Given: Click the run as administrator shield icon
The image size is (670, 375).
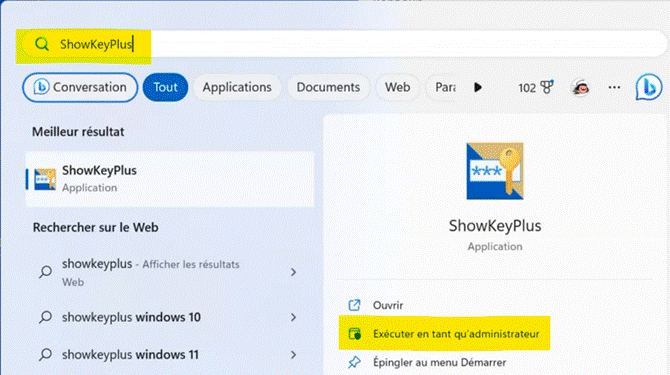Looking at the screenshot, I should click(355, 334).
